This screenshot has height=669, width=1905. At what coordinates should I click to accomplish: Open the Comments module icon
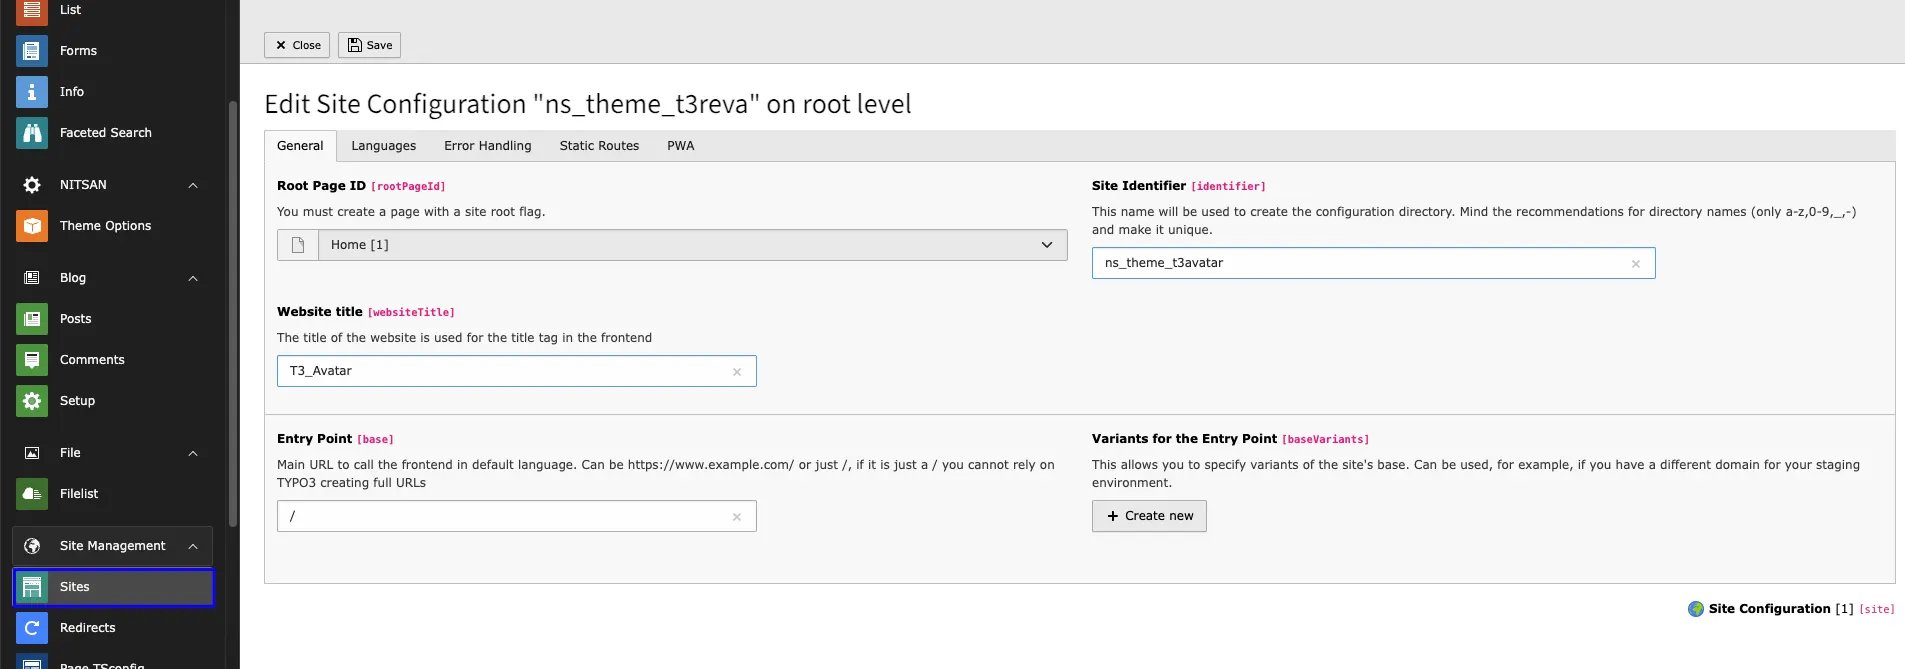pyautogui.click(x=32, y=360)
